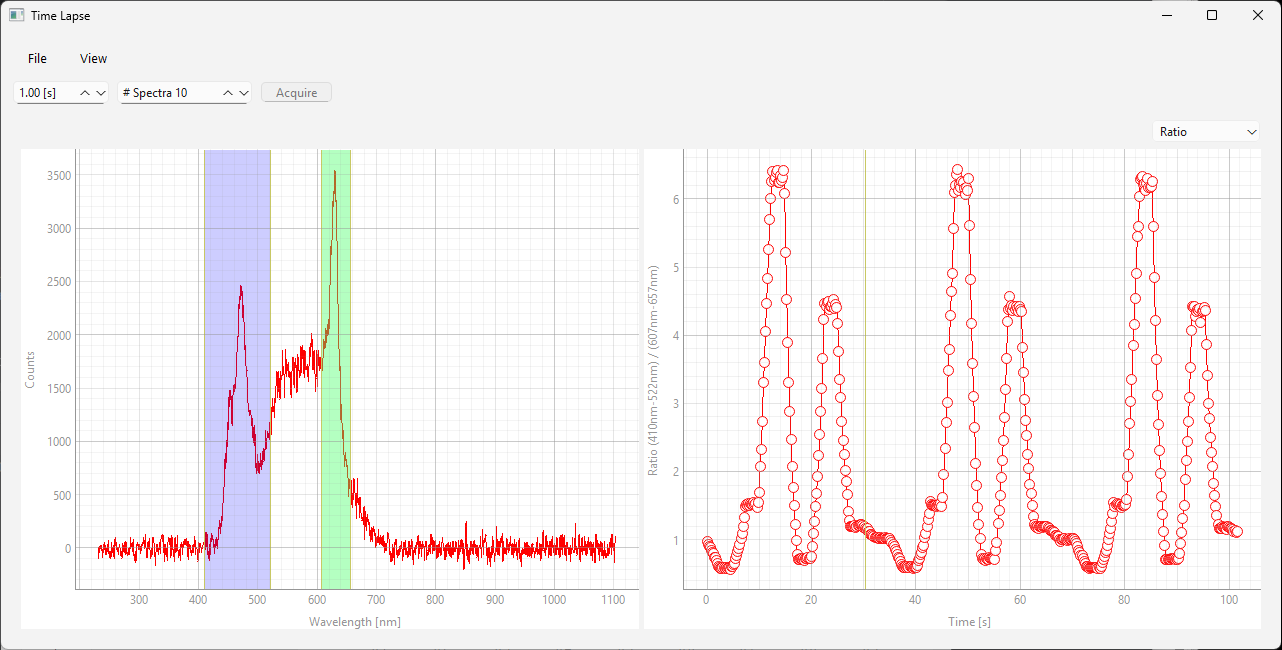Click the Wavelength [nm] axis label
This screenshot has width=1282, height=650.
pos(355,621)
